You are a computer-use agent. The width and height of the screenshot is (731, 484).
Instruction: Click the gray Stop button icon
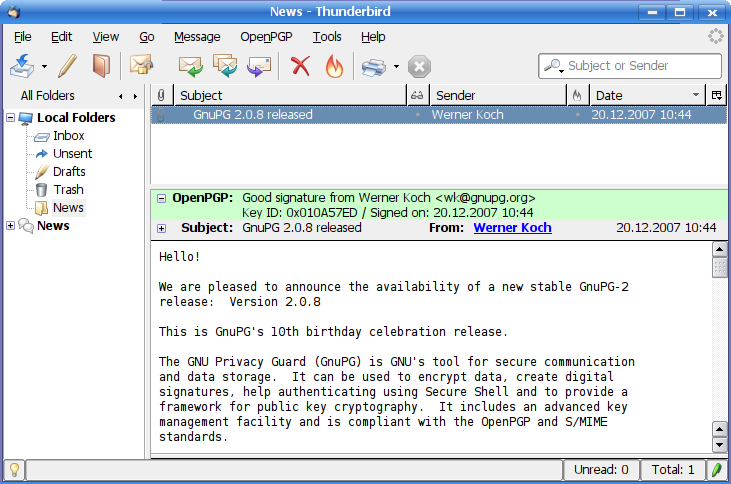419,67
